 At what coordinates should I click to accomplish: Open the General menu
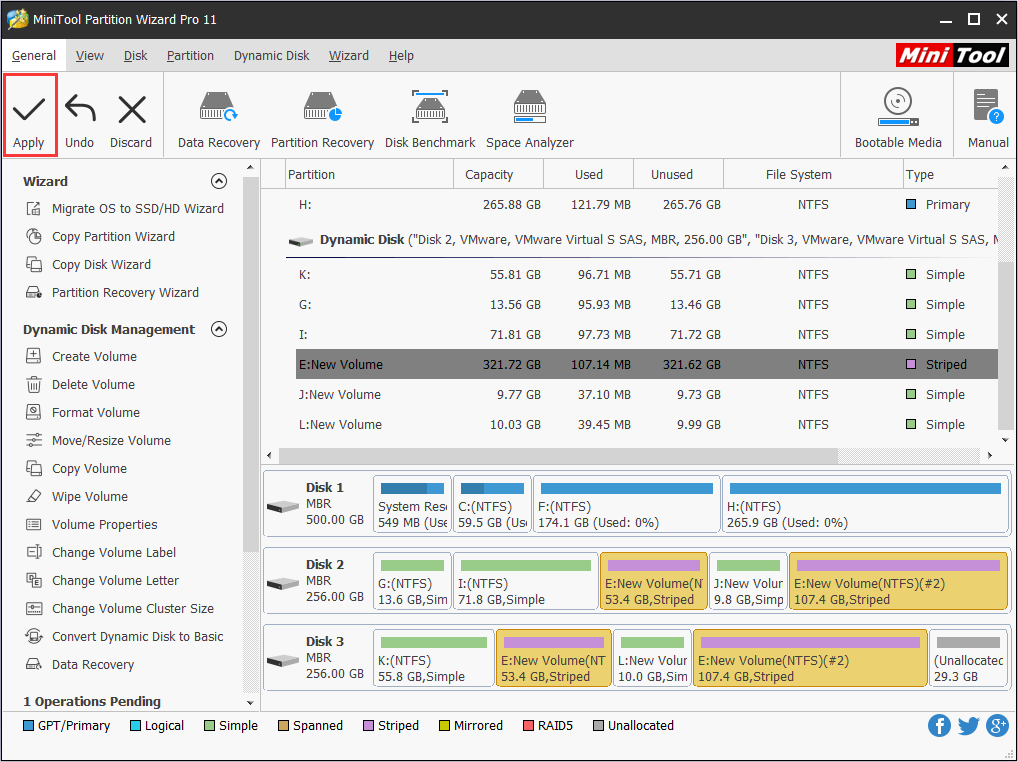[x=34, y=56]
